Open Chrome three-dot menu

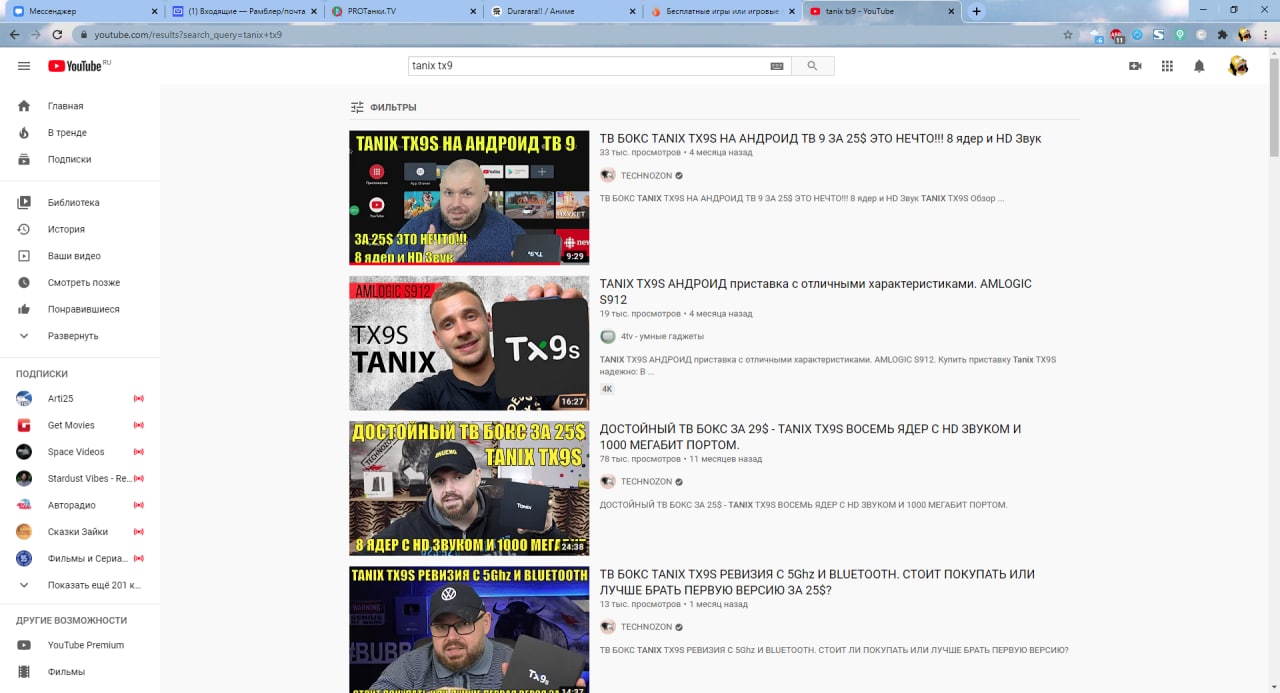tap(1266, 34)
